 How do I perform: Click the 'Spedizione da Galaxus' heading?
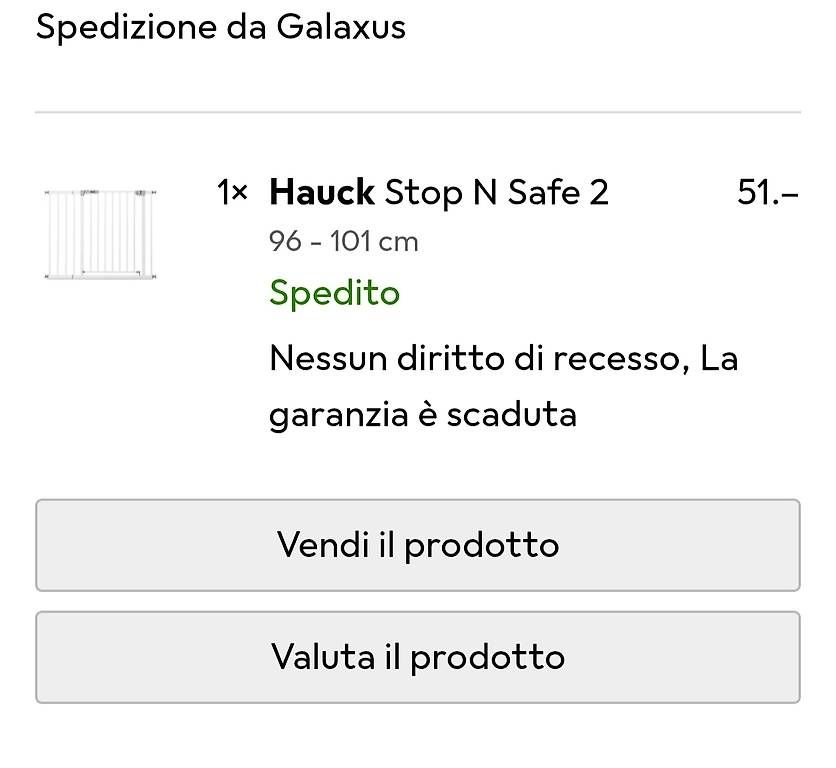[x=221, y=27]
